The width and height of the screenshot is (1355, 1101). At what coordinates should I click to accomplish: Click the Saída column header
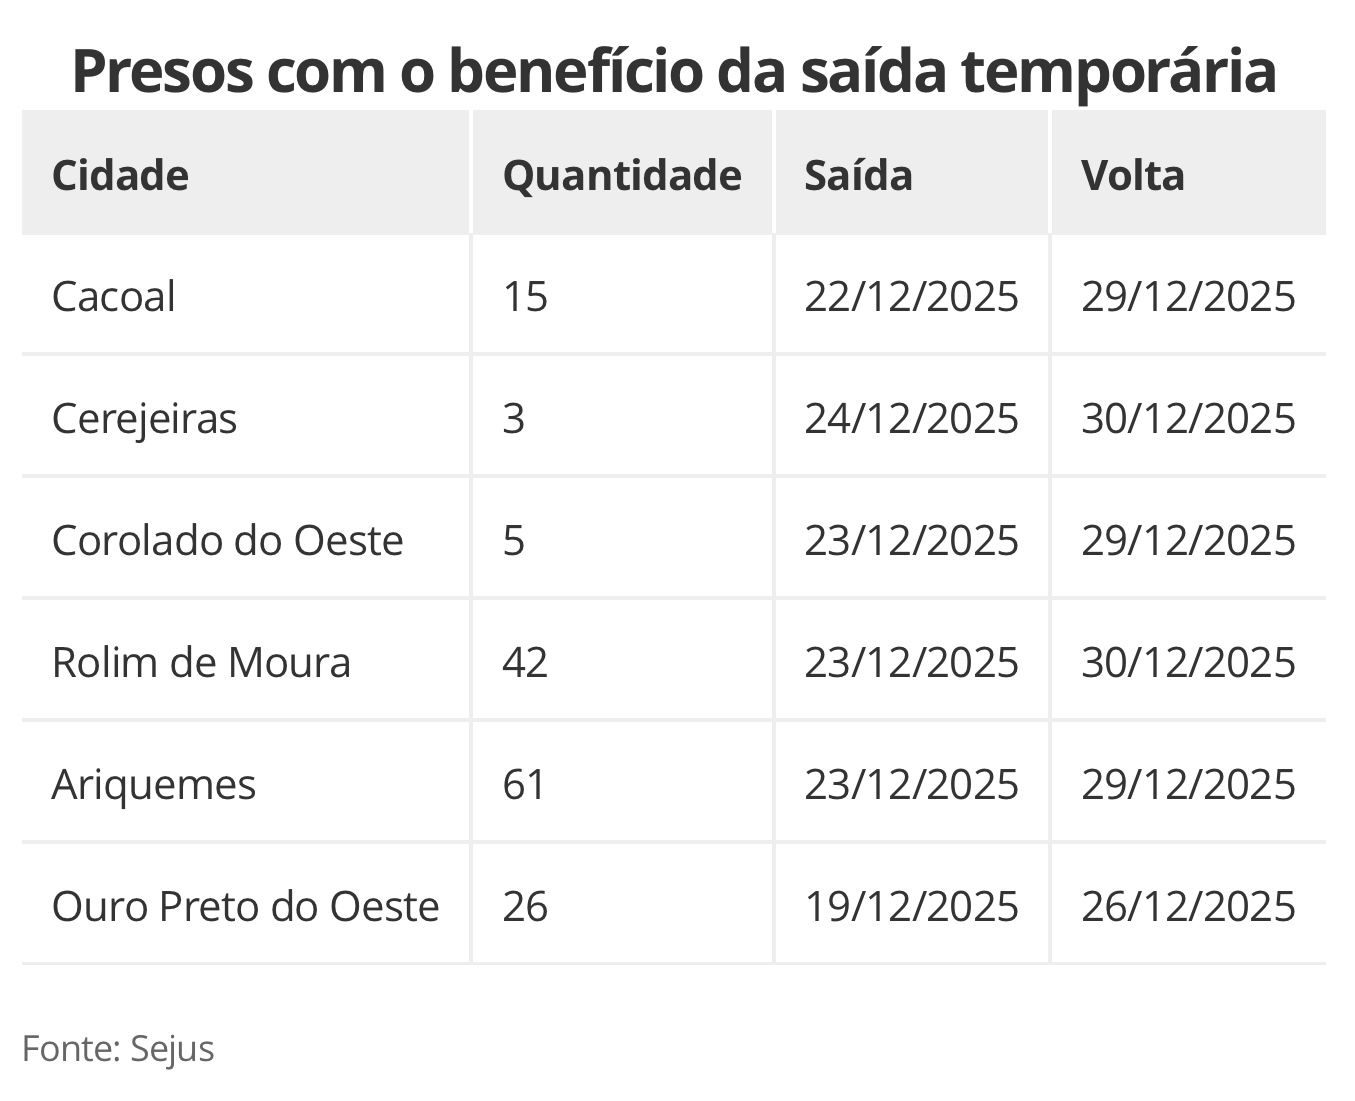click(x=858, y=176)
